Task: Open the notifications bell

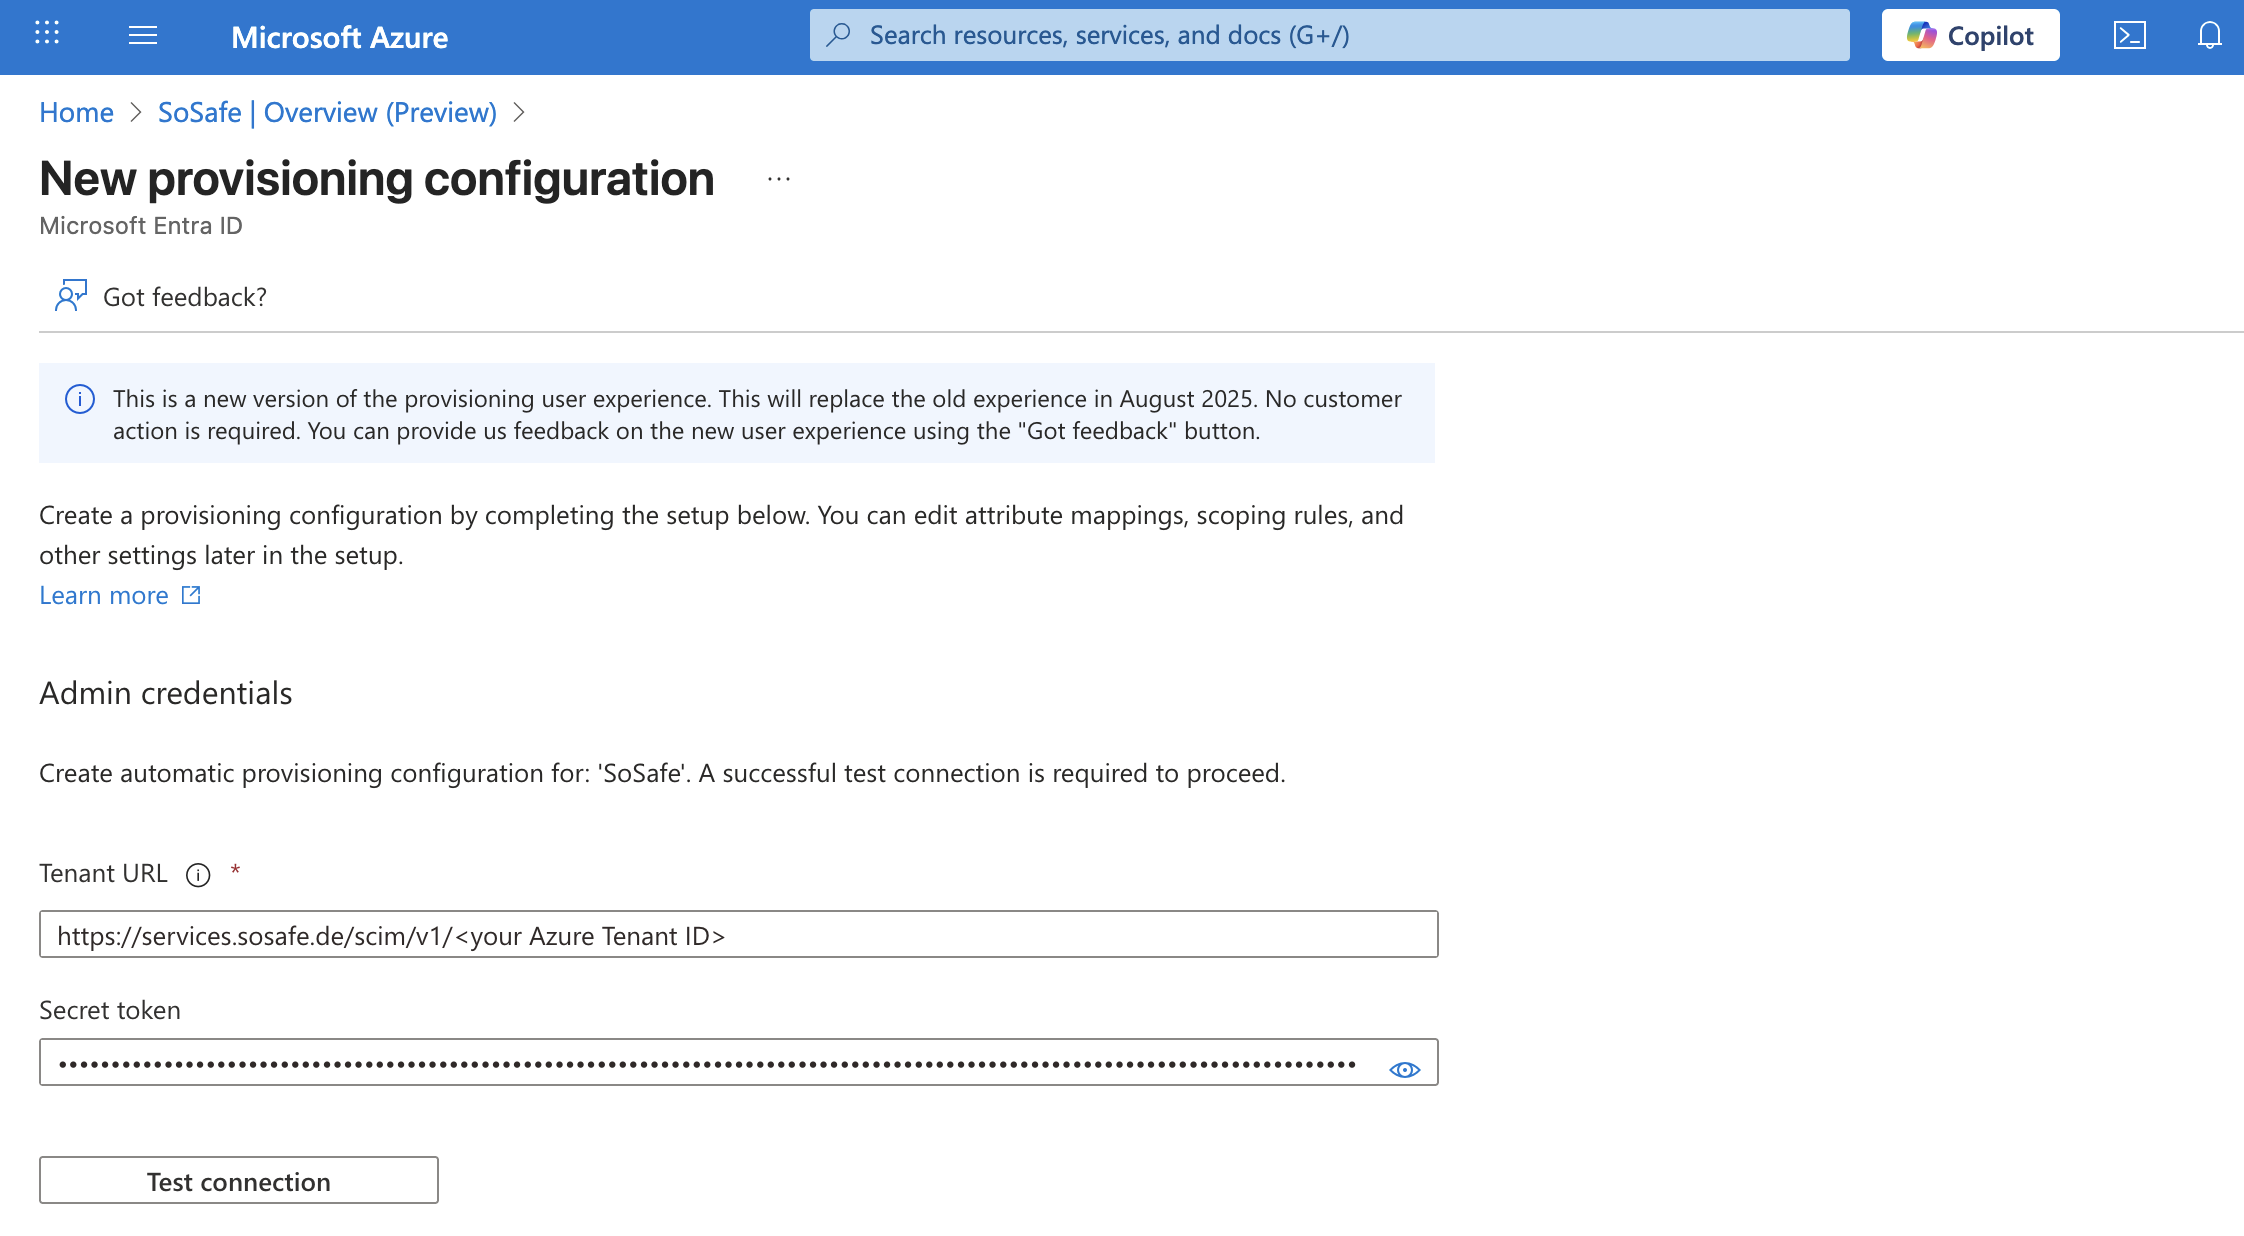Action: click(2209, 36)
